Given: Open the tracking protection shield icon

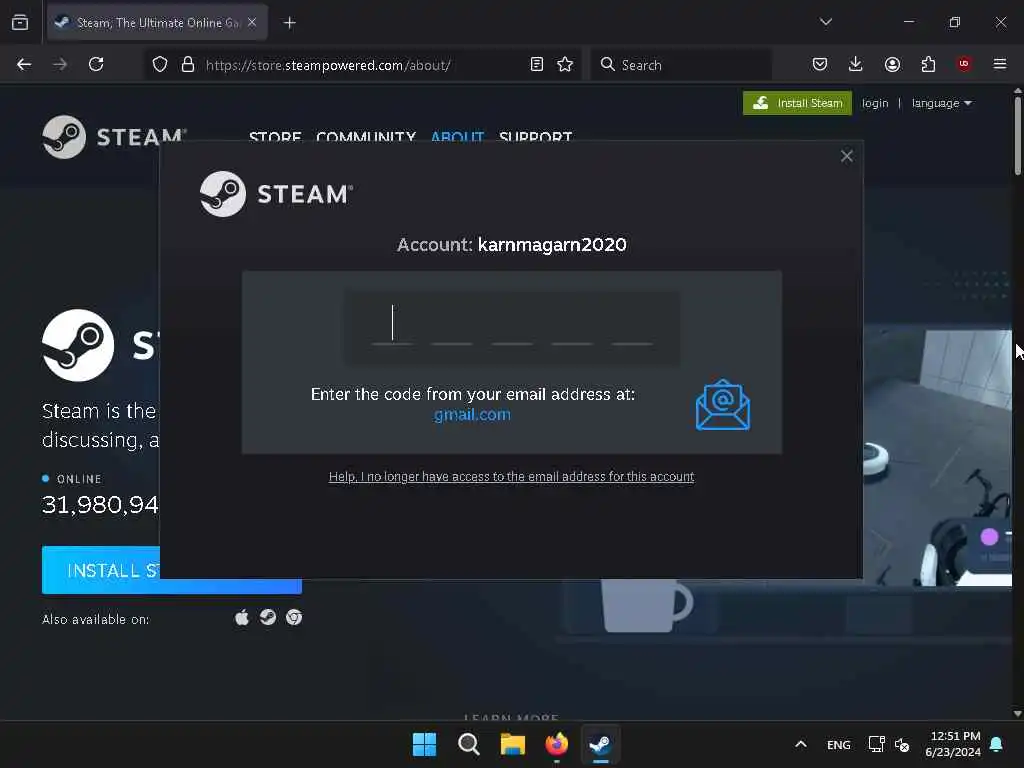Looking at the screenshot, I should (x=160, y=65).
